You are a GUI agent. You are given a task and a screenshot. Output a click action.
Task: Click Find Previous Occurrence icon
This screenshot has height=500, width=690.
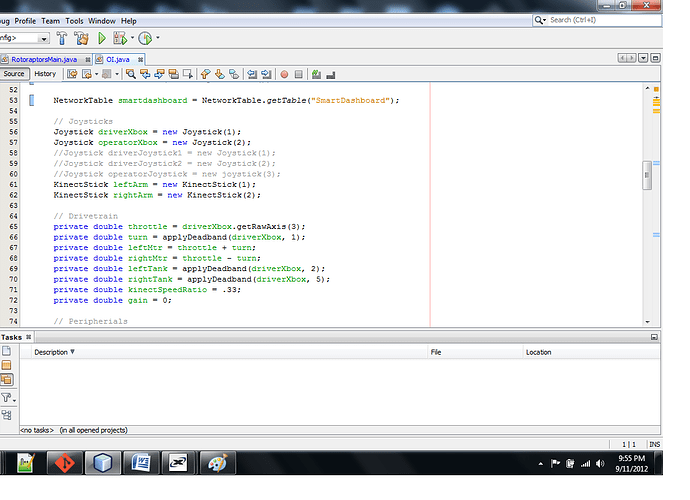145,74
